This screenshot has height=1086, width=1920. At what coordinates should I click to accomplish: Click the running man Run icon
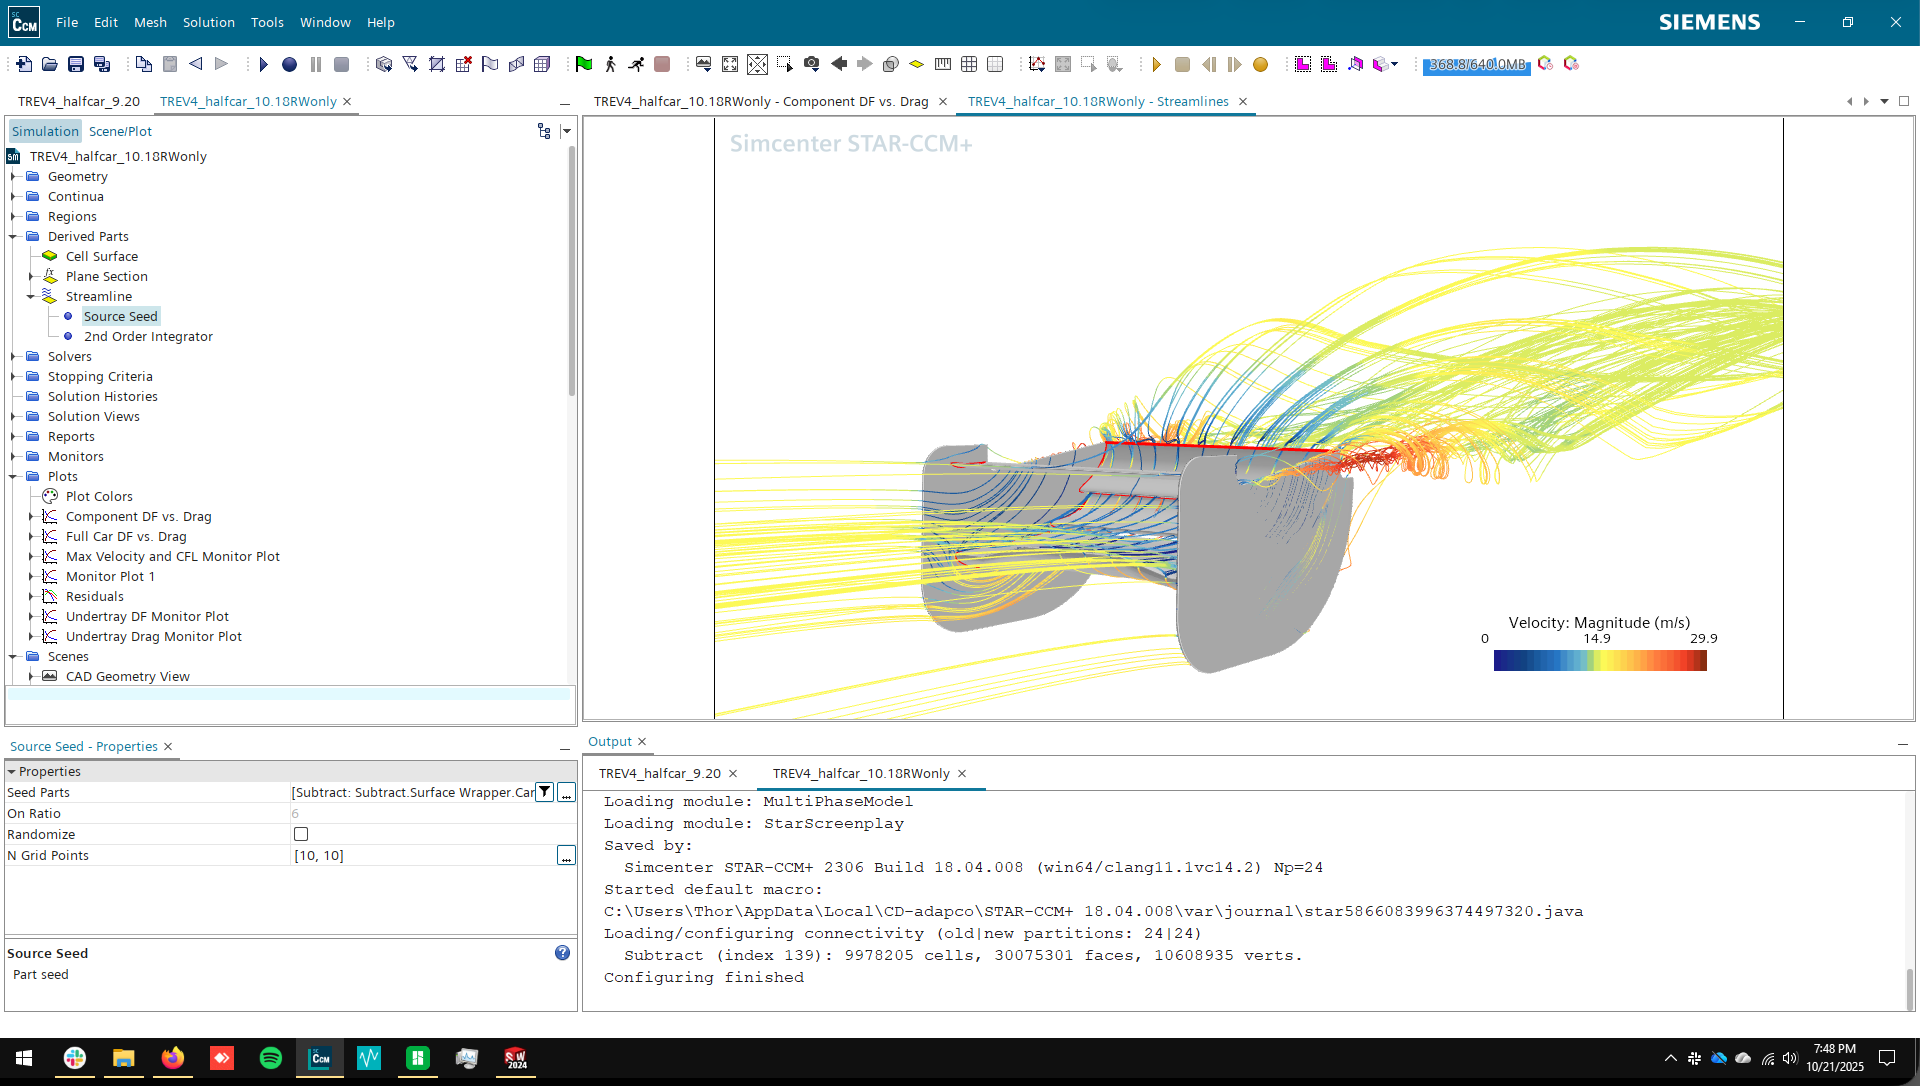[636, 65]
